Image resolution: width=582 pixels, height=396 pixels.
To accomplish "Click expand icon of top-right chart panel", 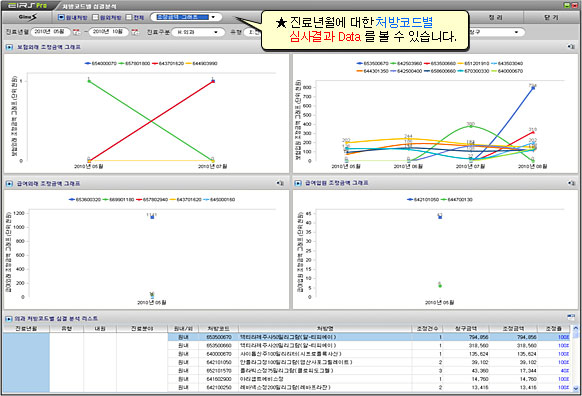I will pyautogui.click(x=571, y=46).
